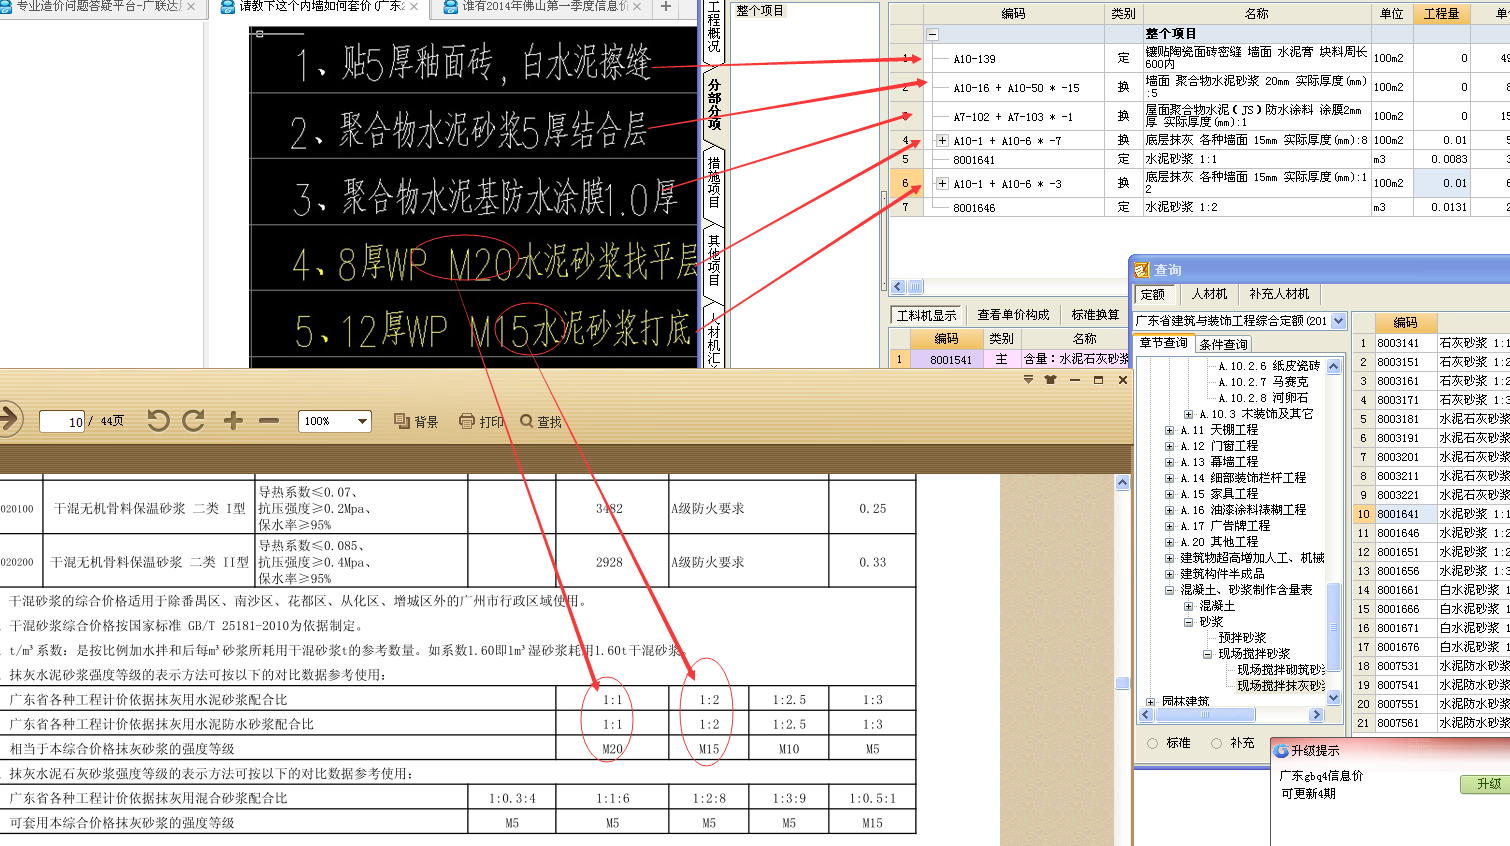
Task: Close the 谁有2014年佛山第一季度信息价 tab
Action: click(637, 7)
